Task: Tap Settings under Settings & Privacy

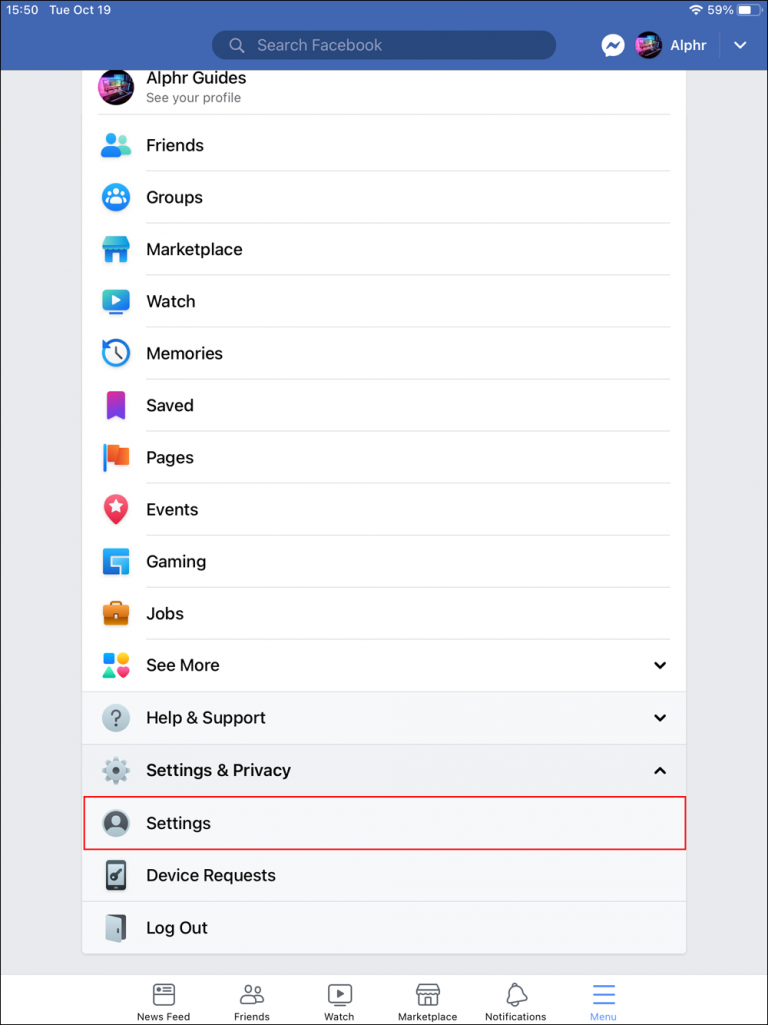Action: 178,823
